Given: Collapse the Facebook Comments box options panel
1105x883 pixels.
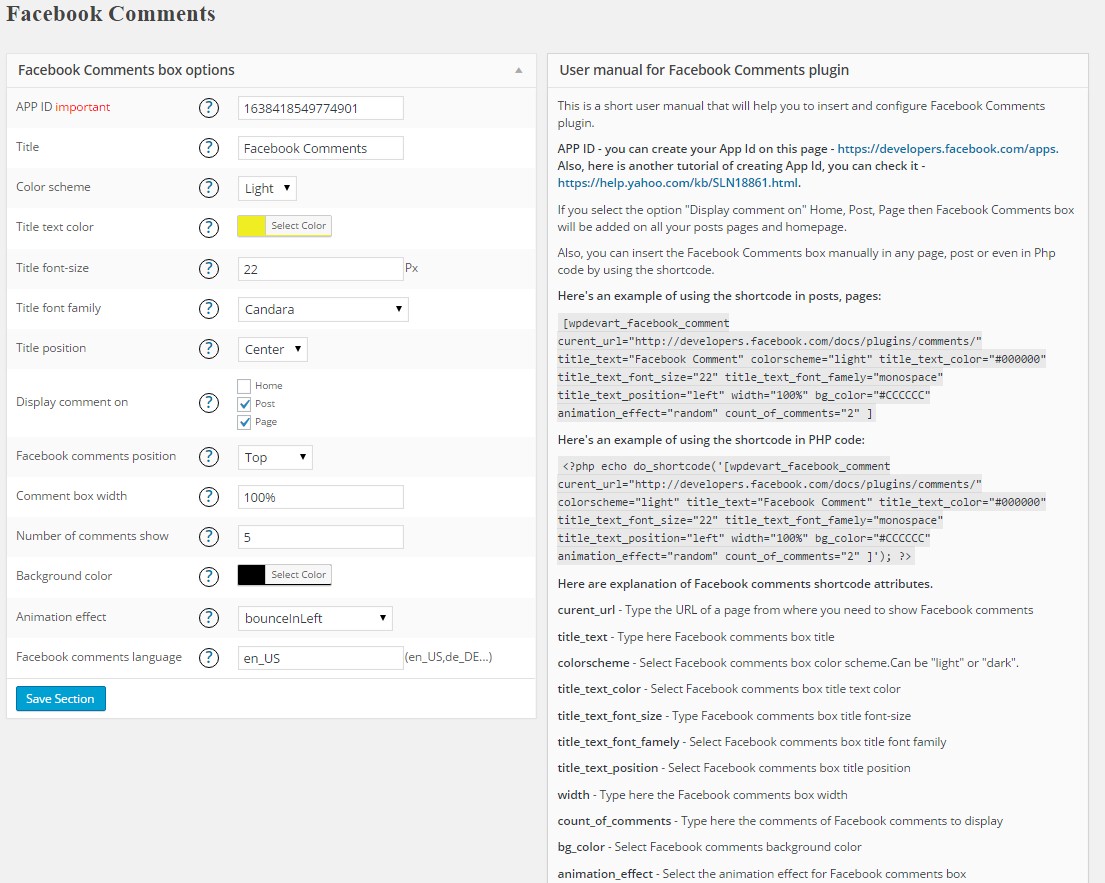Looking at the screenshot, I should pos(518,70).
